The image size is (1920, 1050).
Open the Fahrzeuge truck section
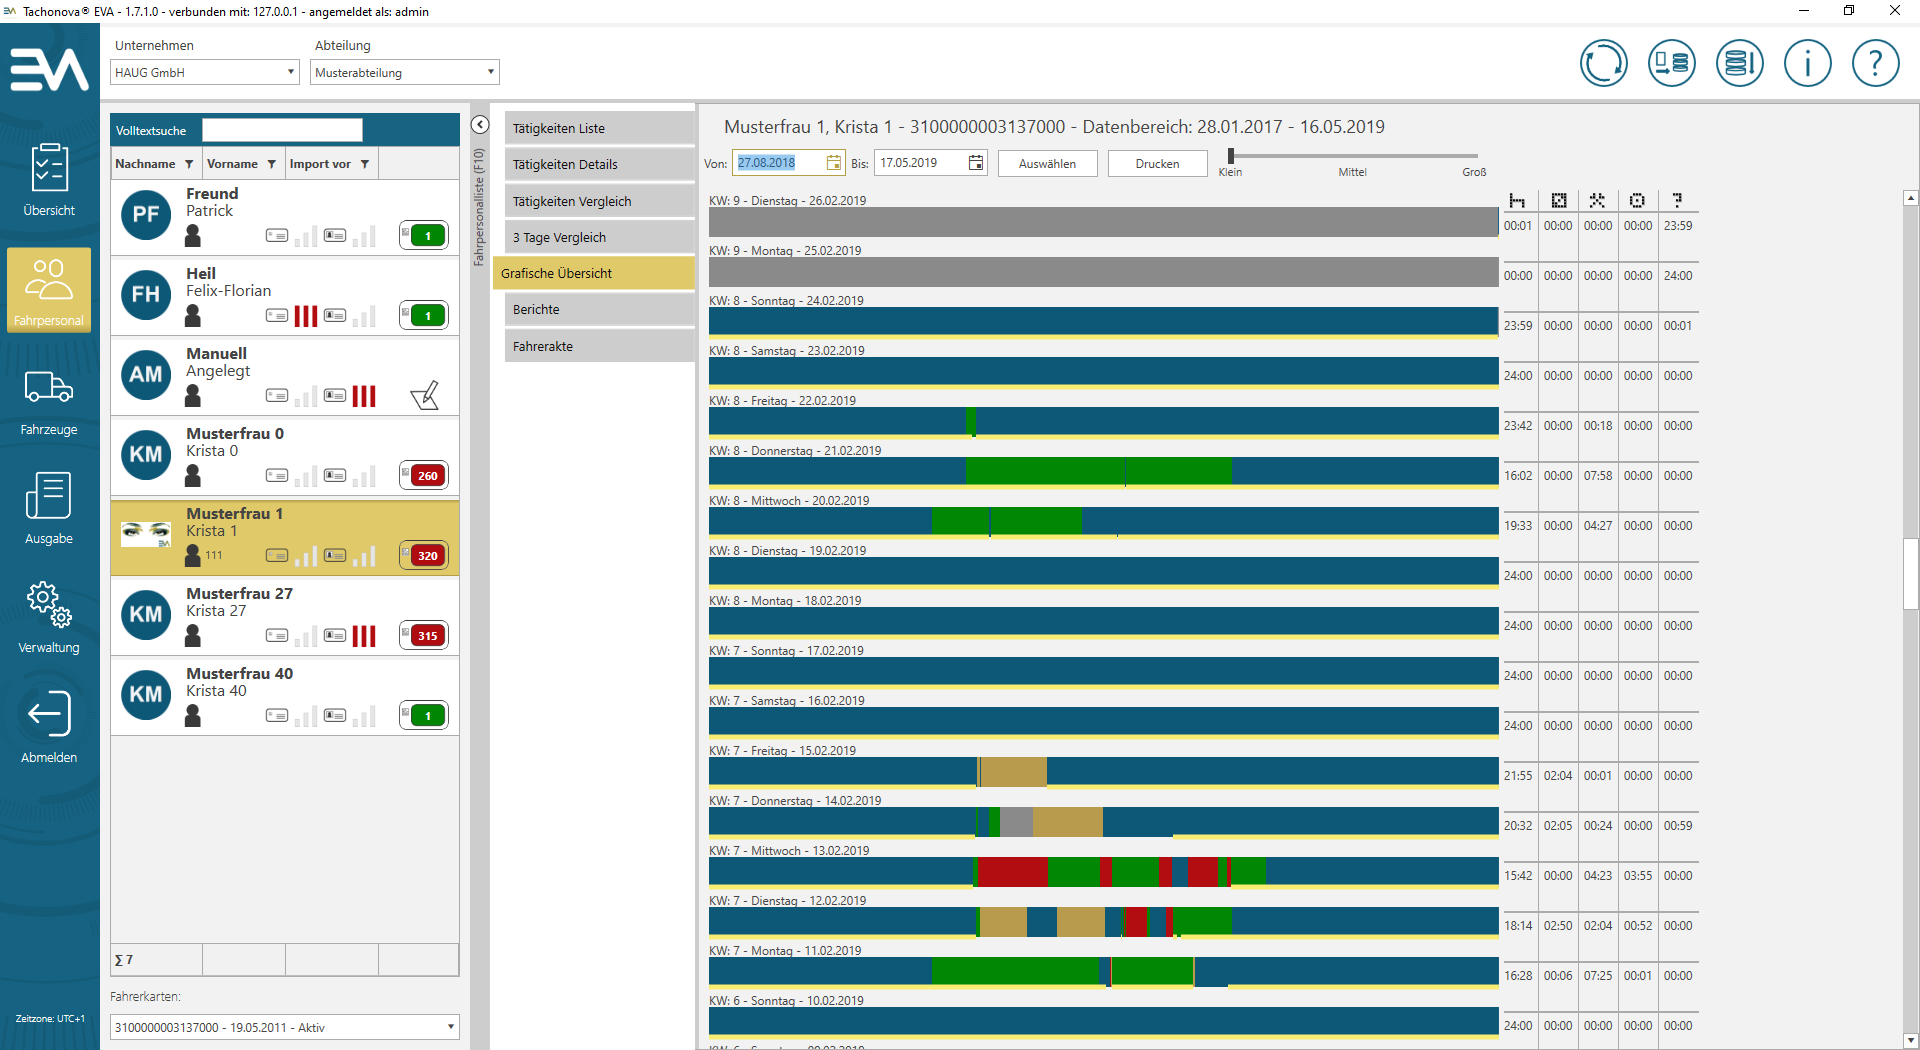point(49,399)
